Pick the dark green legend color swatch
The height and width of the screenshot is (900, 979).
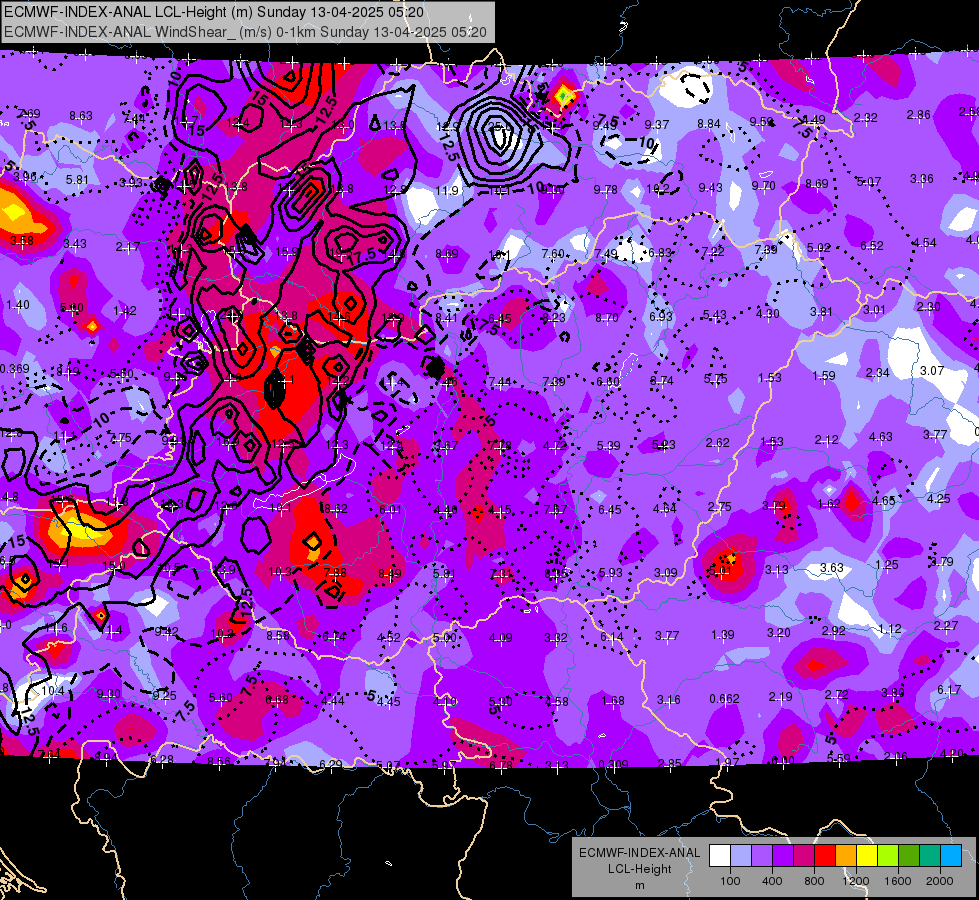(909, 855)
